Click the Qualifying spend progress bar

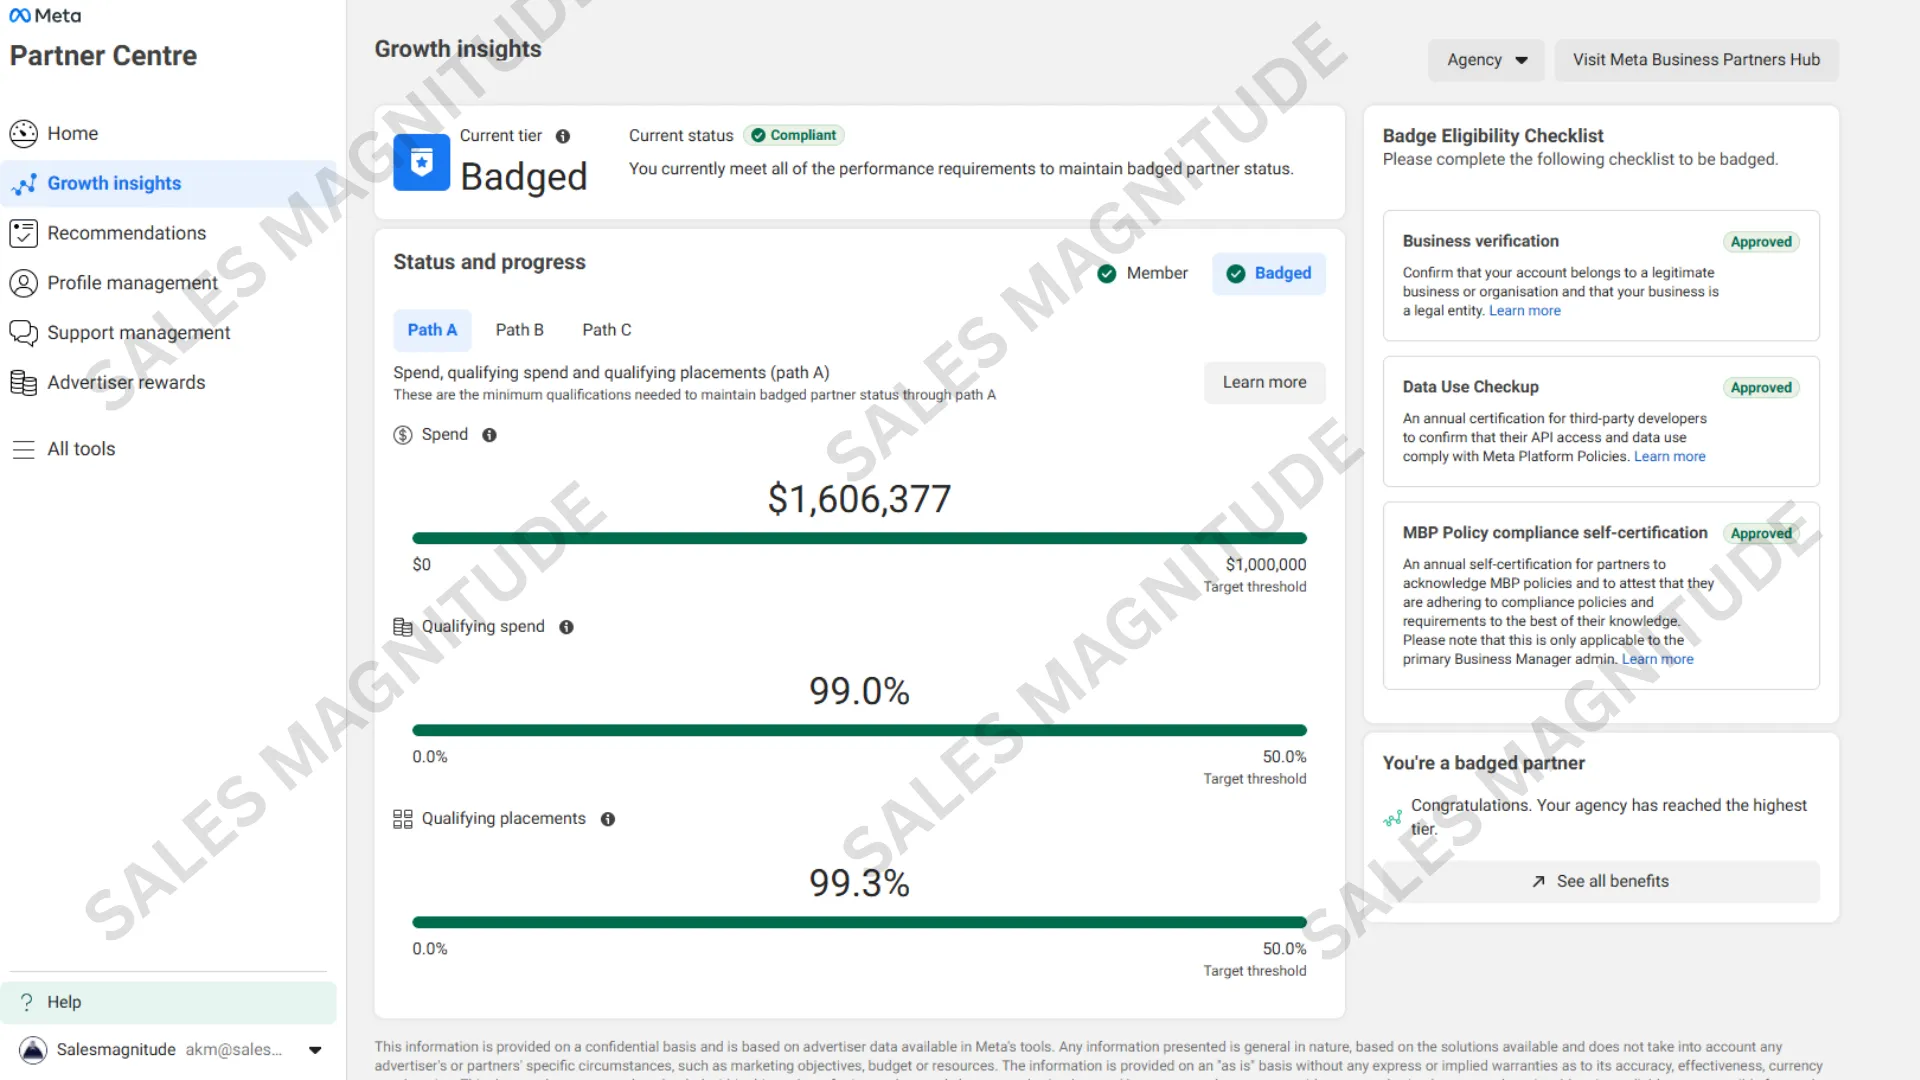(859, 731)
